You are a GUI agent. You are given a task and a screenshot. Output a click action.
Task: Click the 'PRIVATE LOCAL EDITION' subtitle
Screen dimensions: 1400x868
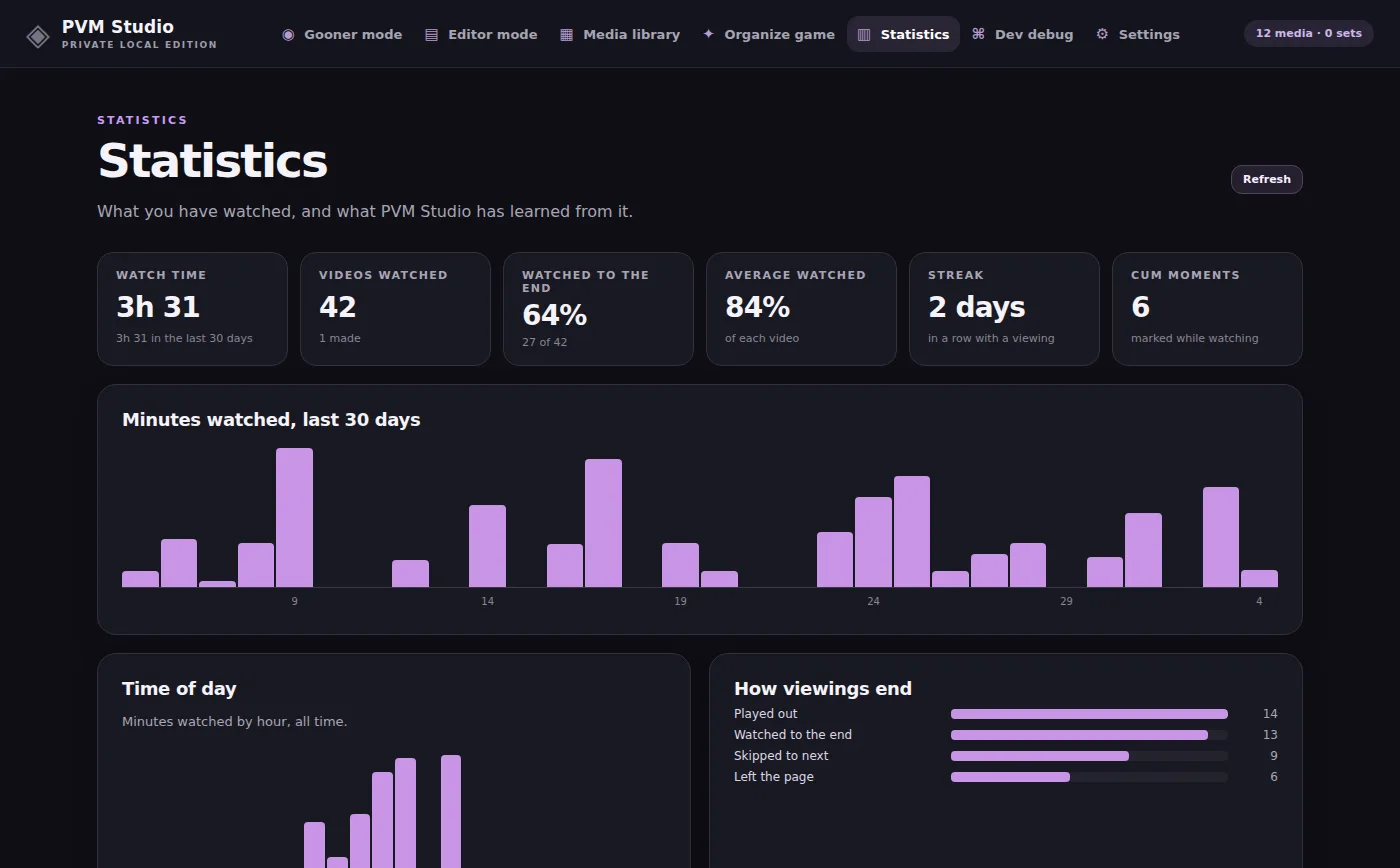[x=139, y=45]
